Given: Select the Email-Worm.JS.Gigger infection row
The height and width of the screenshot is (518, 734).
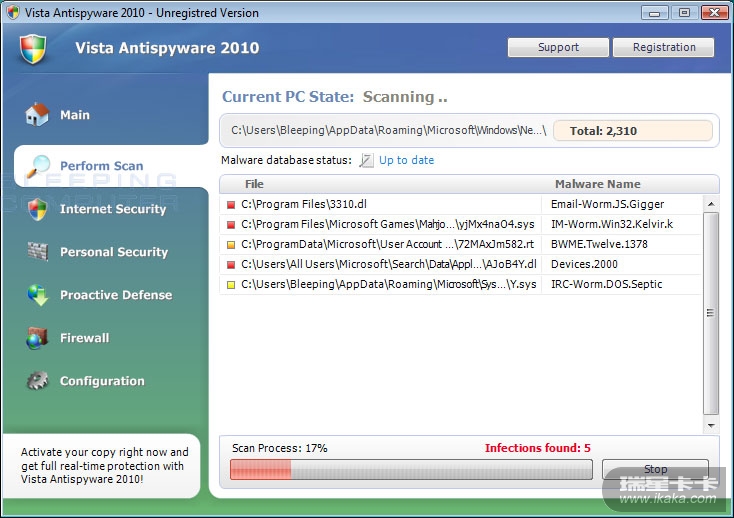Looking at the screenshot, I should [460, 204].
